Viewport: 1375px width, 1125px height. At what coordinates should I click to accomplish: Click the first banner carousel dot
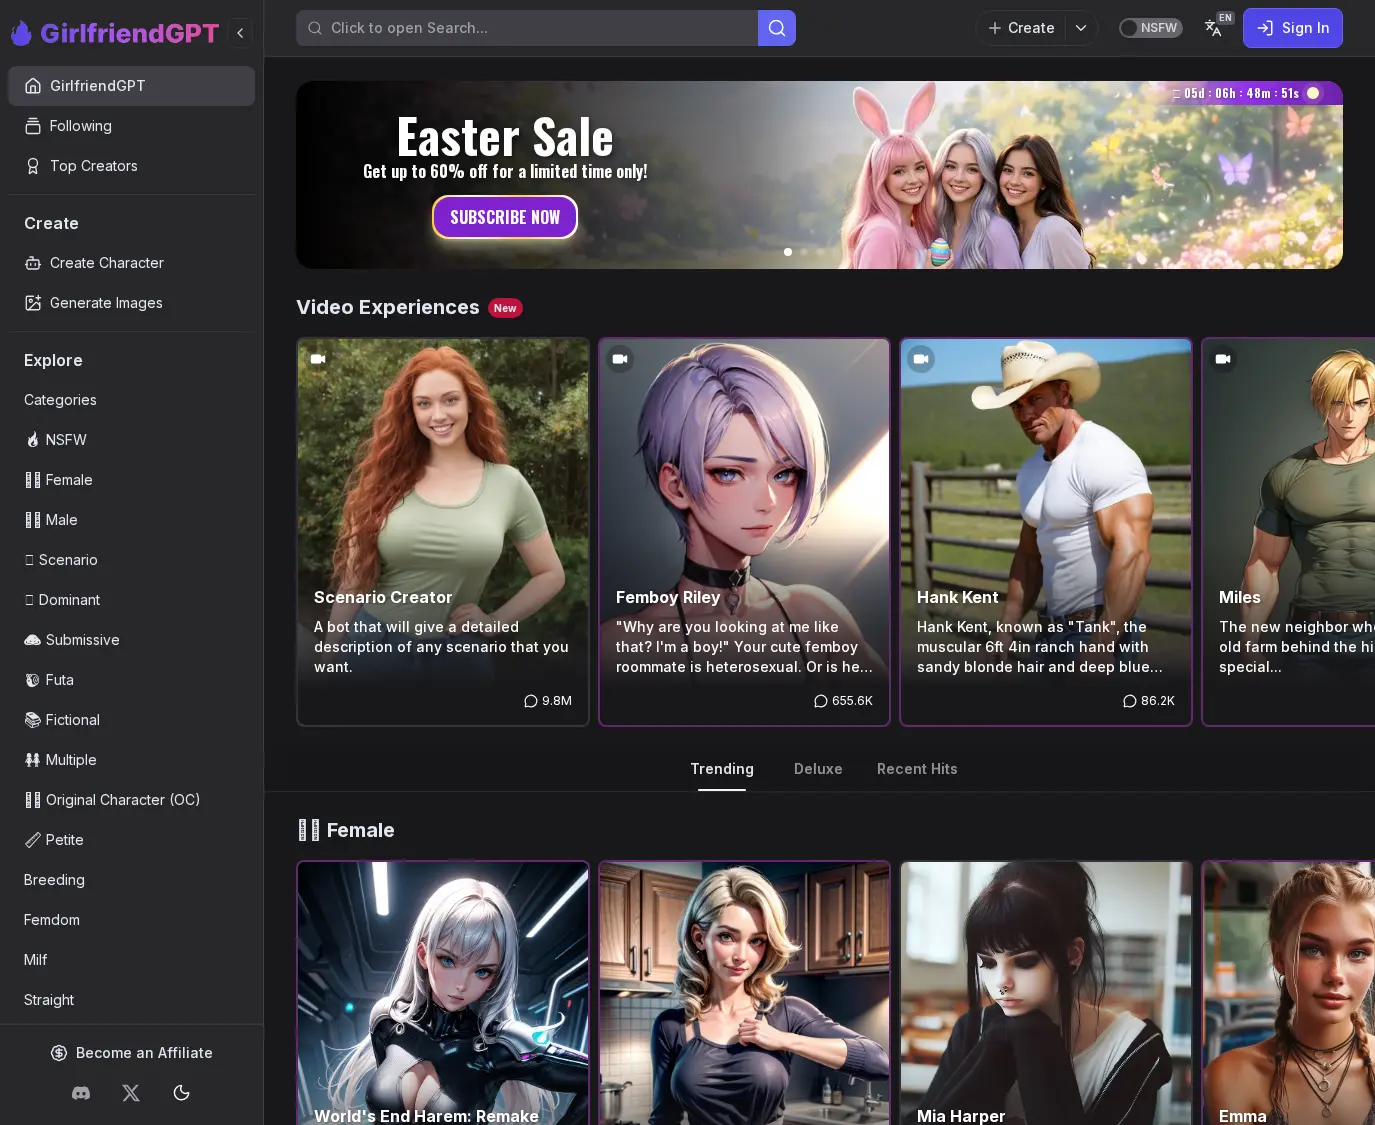click(x=788, y=252)
